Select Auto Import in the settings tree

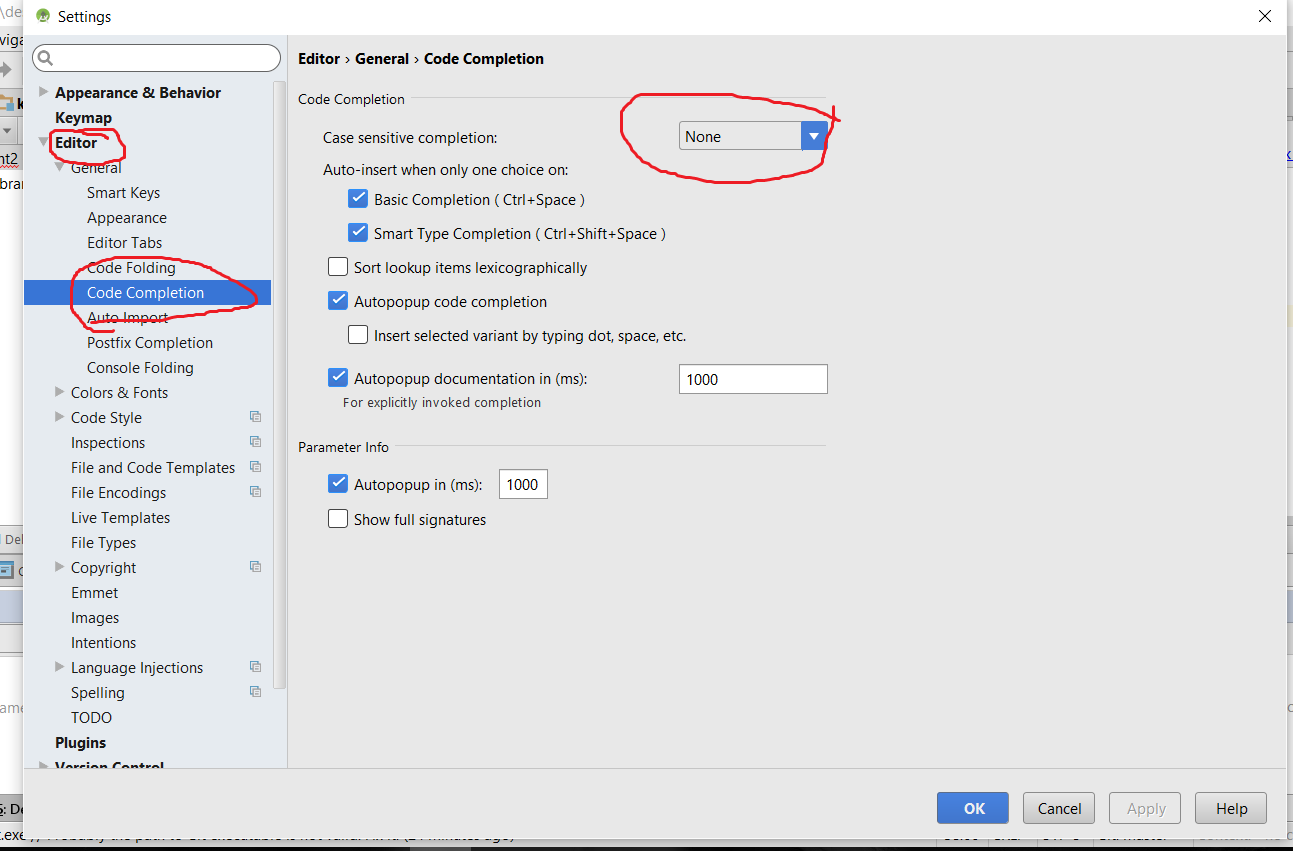click(127, 318)
